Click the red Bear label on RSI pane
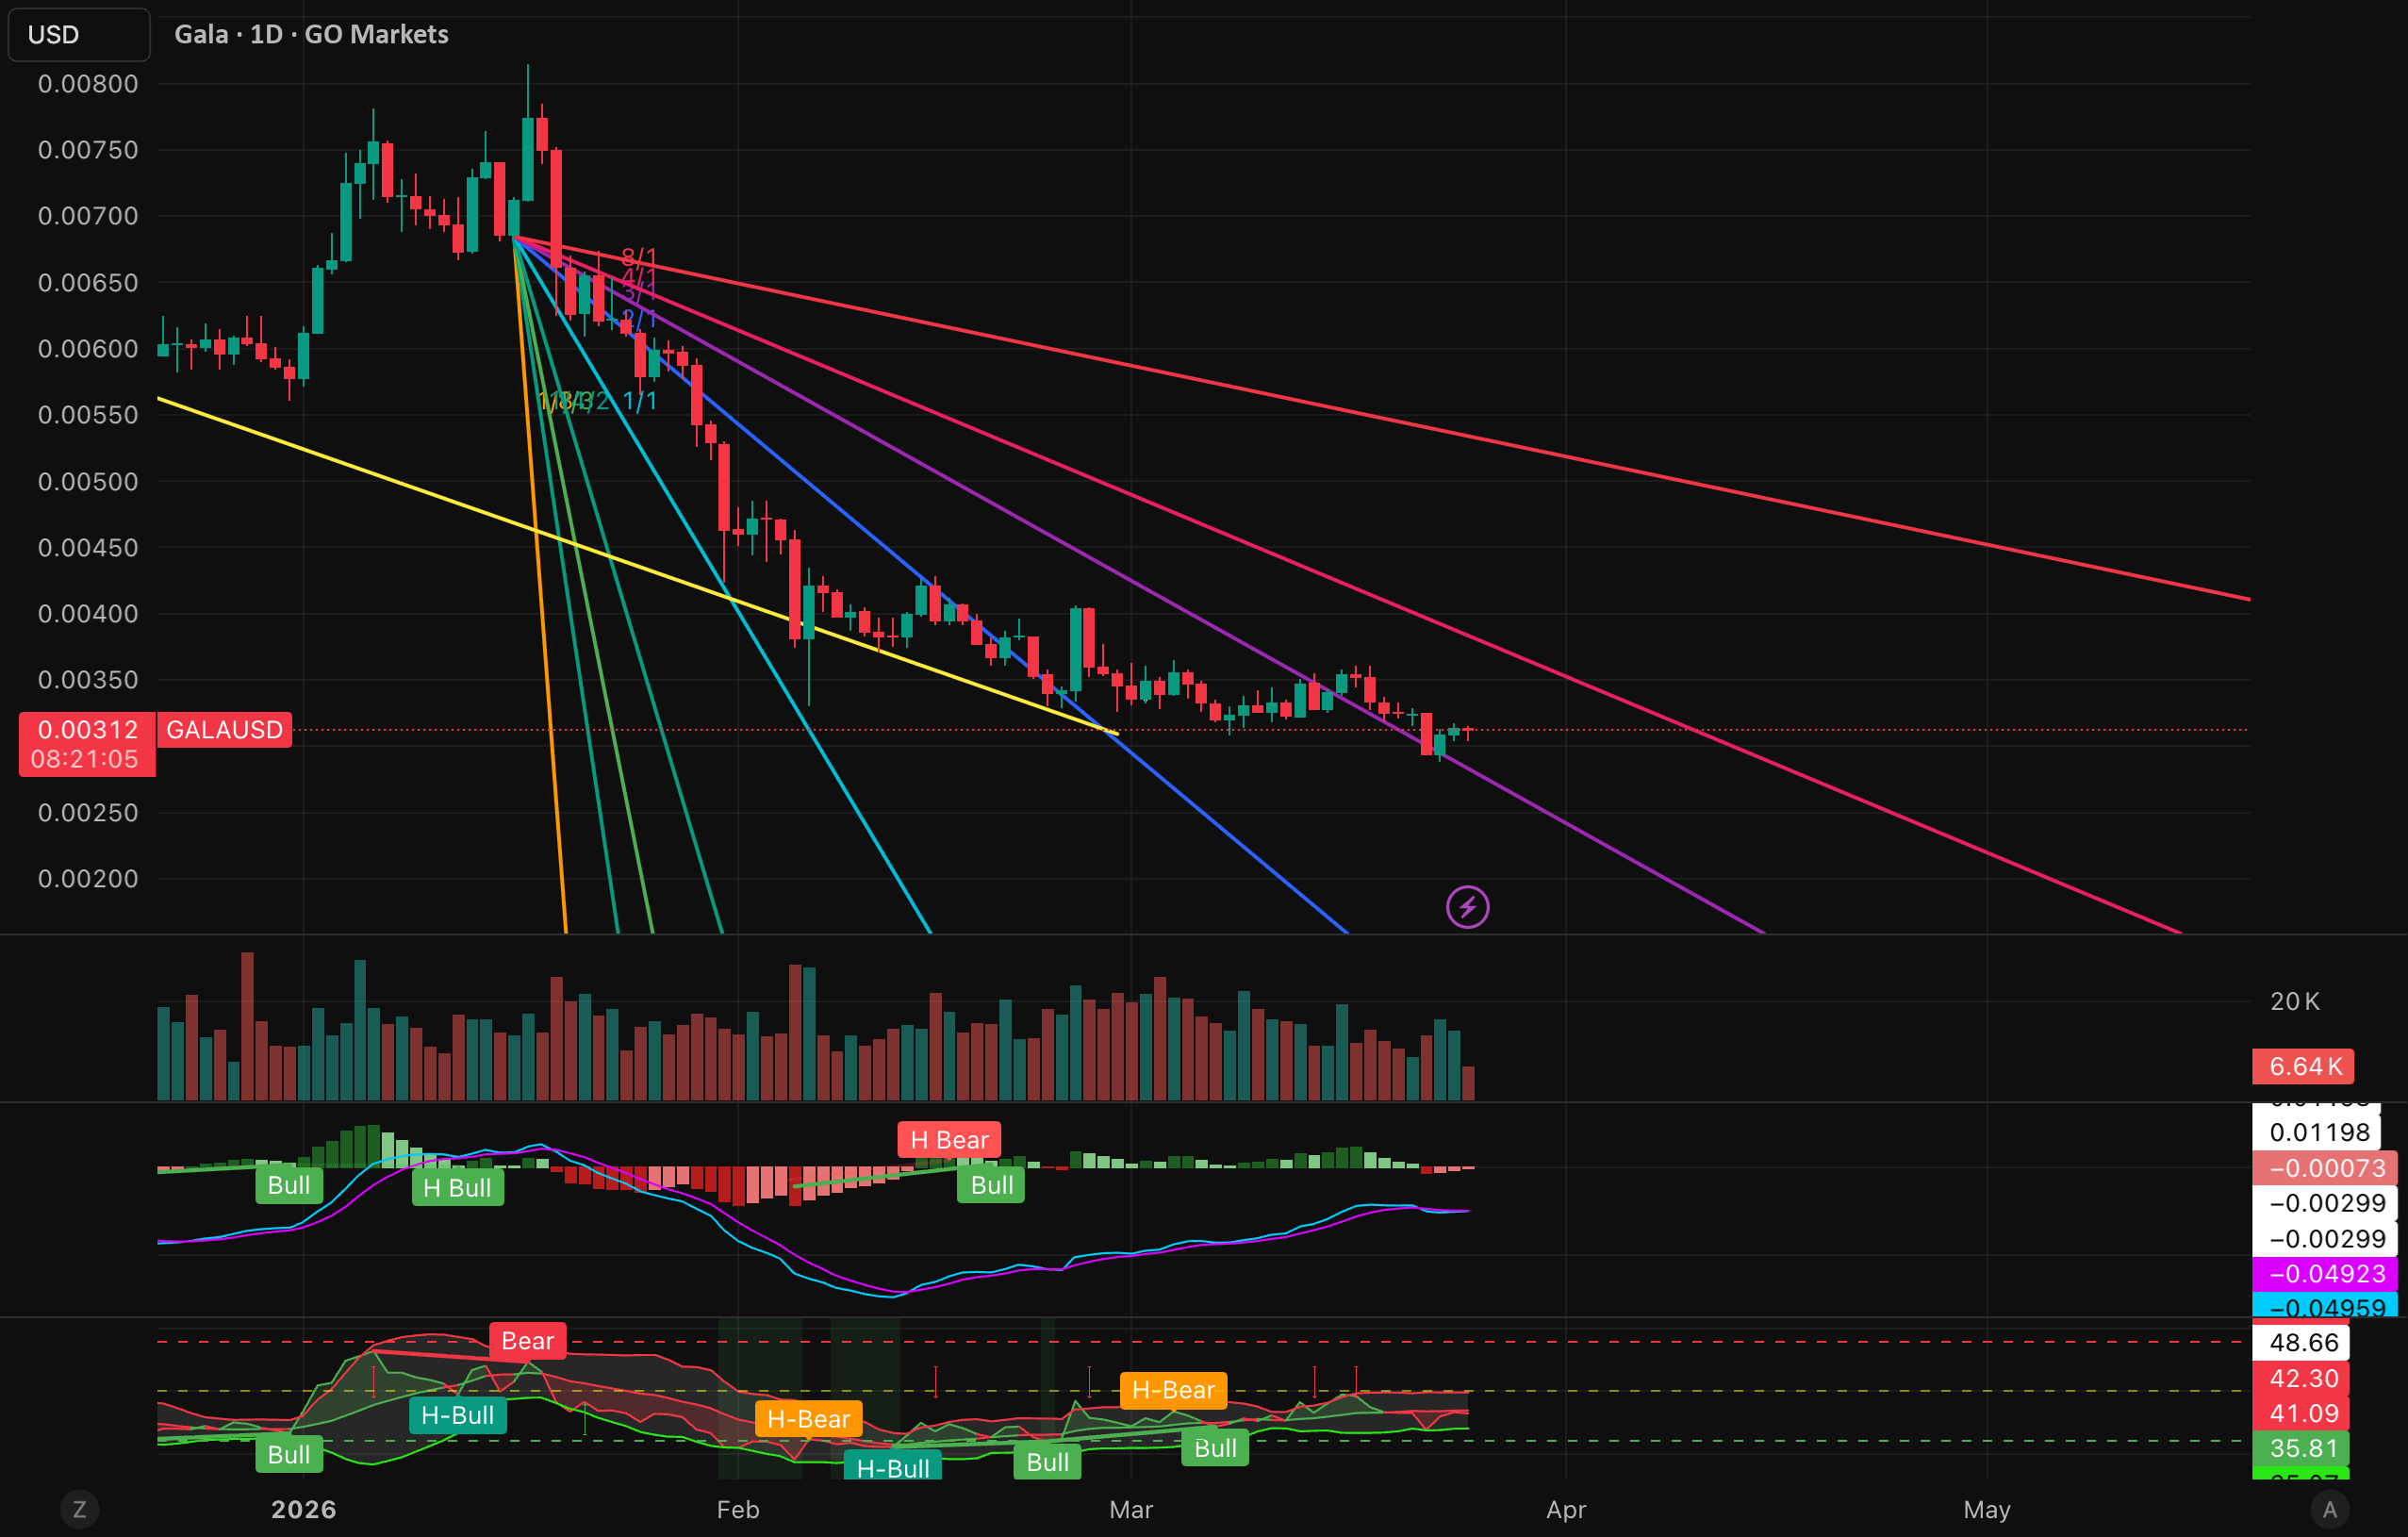Screen dimensions: 2408x1537 (527, 1341)
